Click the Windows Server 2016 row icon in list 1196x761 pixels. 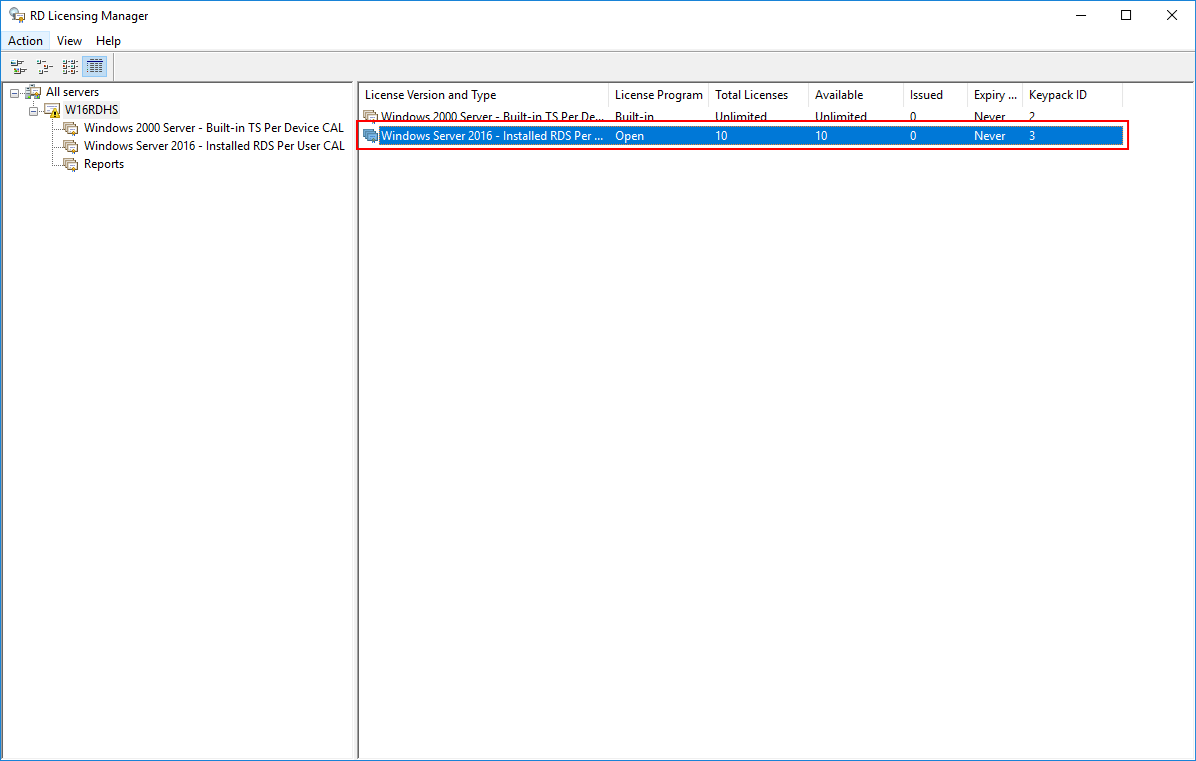coord(371,136)
